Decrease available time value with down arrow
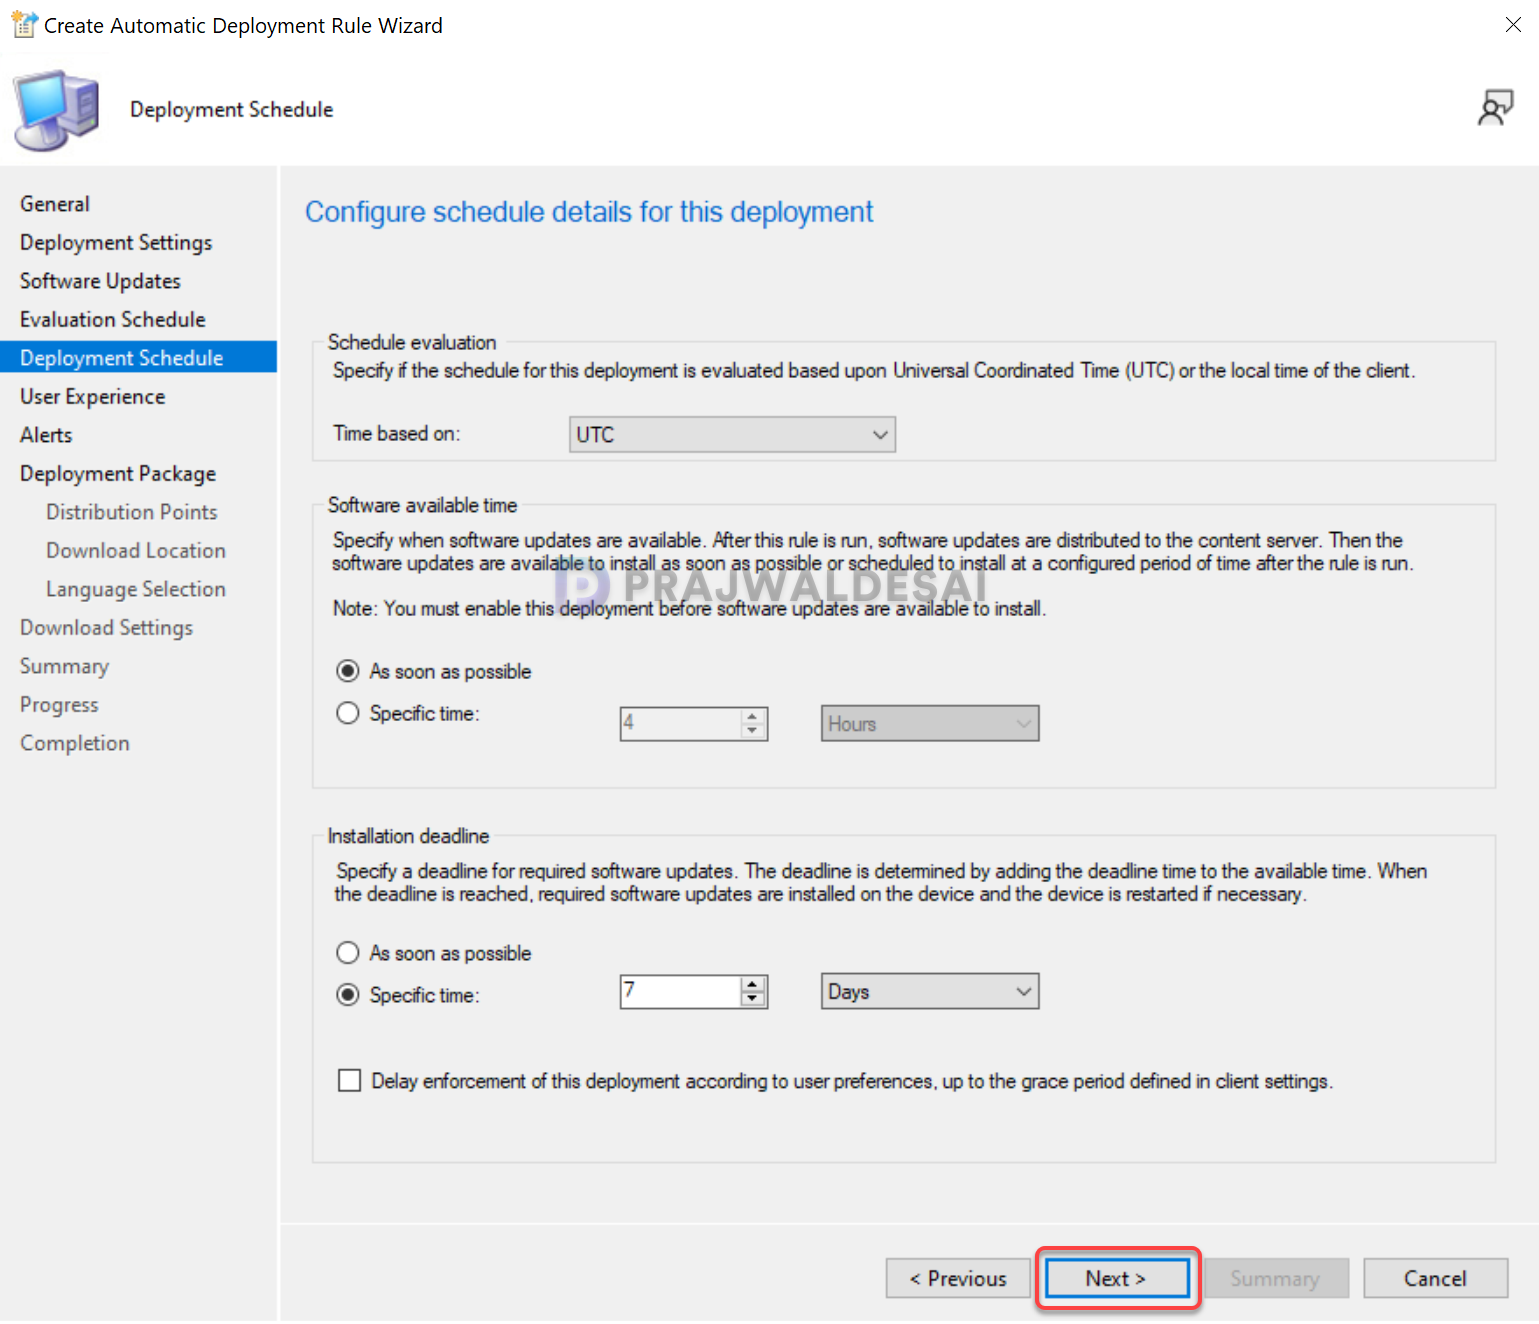Image resolution: width=1539 pixels, height=1324 pixels. click(x=753, y=731)
